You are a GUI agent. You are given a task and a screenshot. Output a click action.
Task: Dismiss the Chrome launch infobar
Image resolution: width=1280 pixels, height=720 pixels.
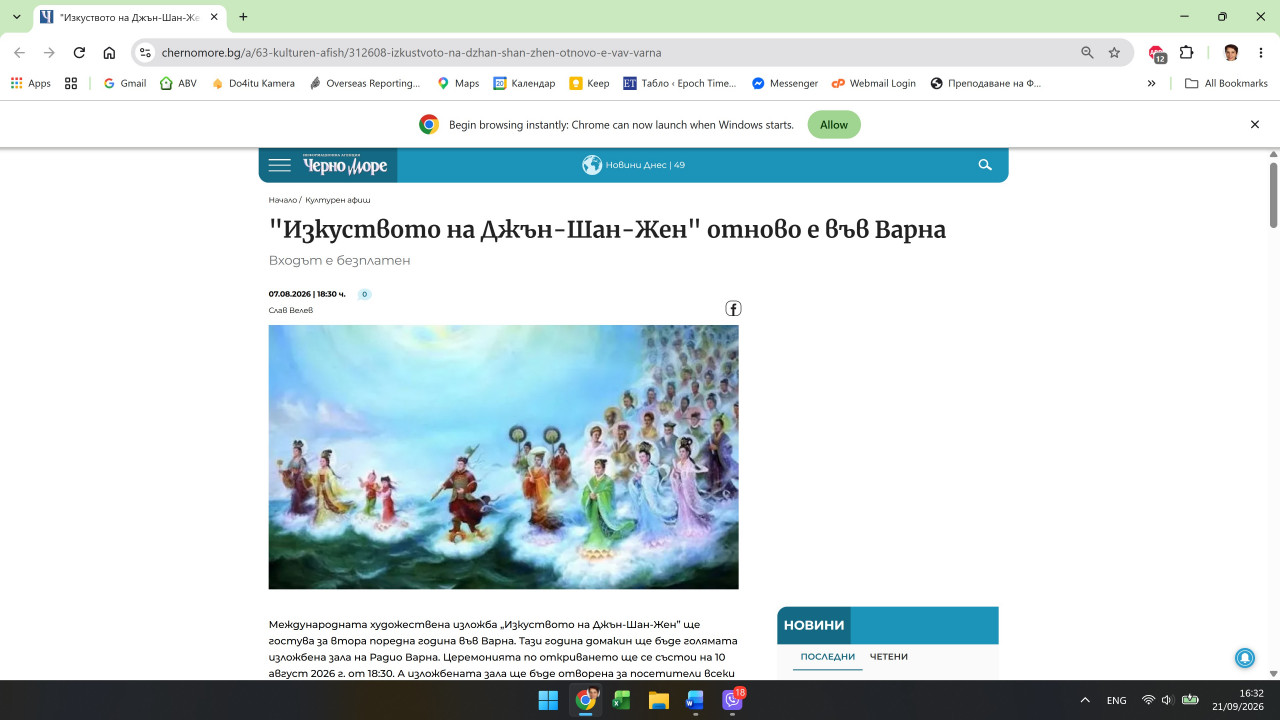point(1255,125)
